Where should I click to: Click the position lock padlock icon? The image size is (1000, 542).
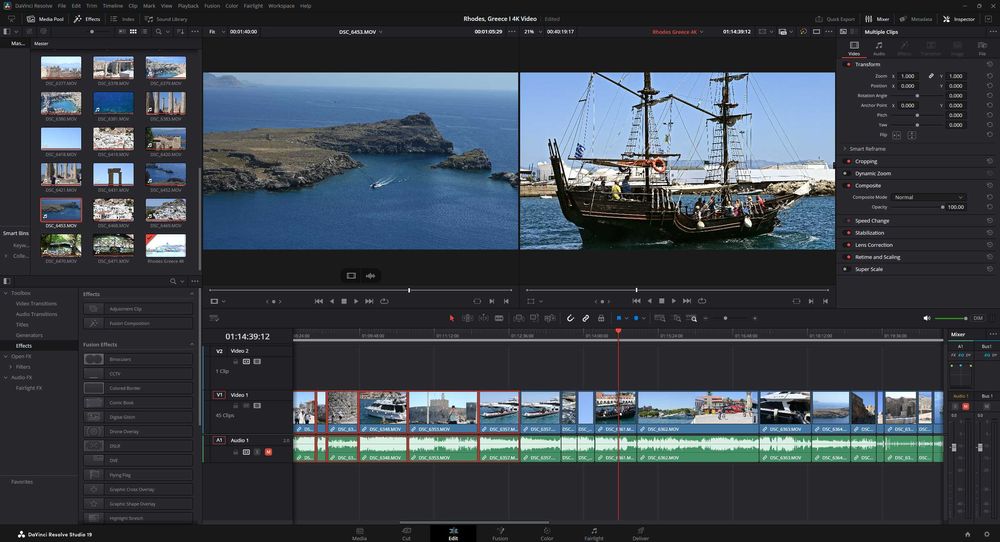[x=600, y=318]
